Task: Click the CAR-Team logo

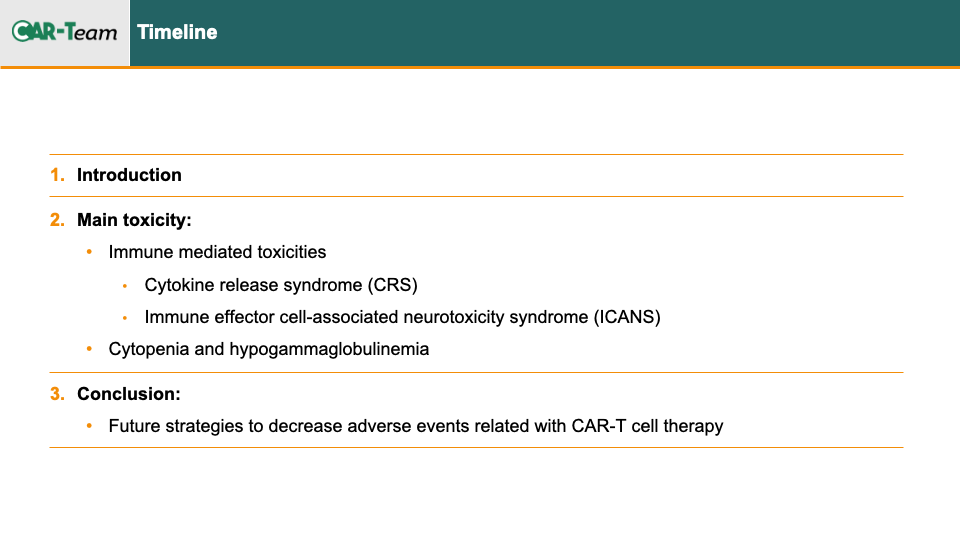Action: (x=64, y=31)
